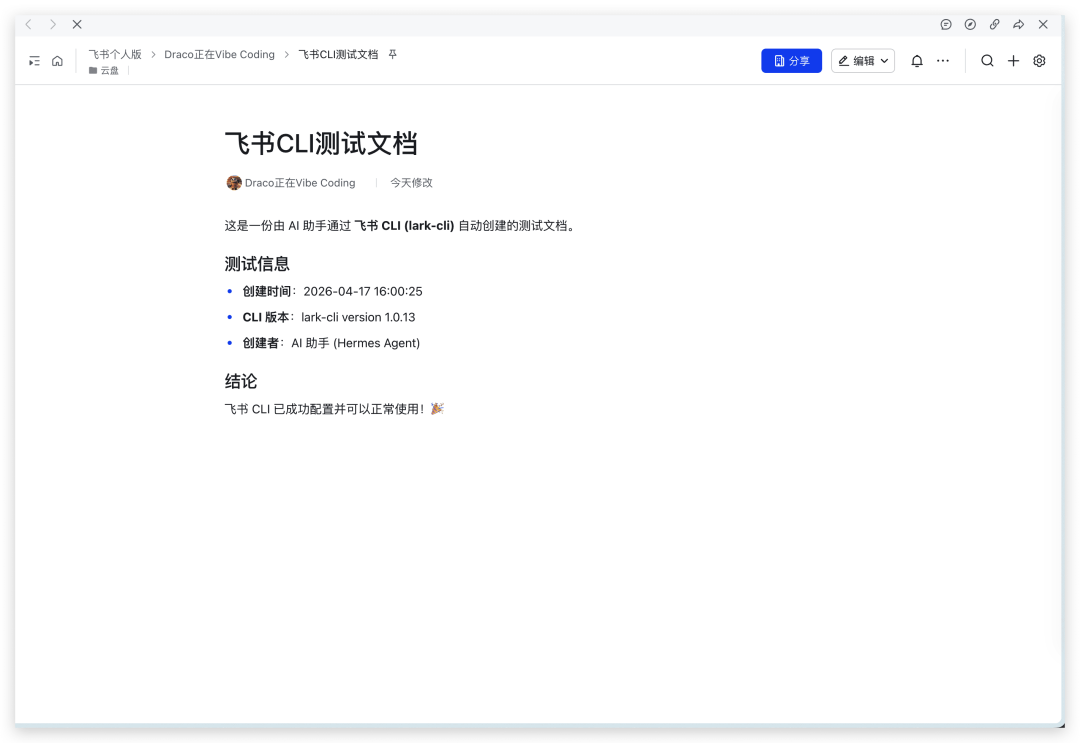Screen dimensions: 1080x743
Task: Click 今天修改 modification history
Action: (411, 182)
